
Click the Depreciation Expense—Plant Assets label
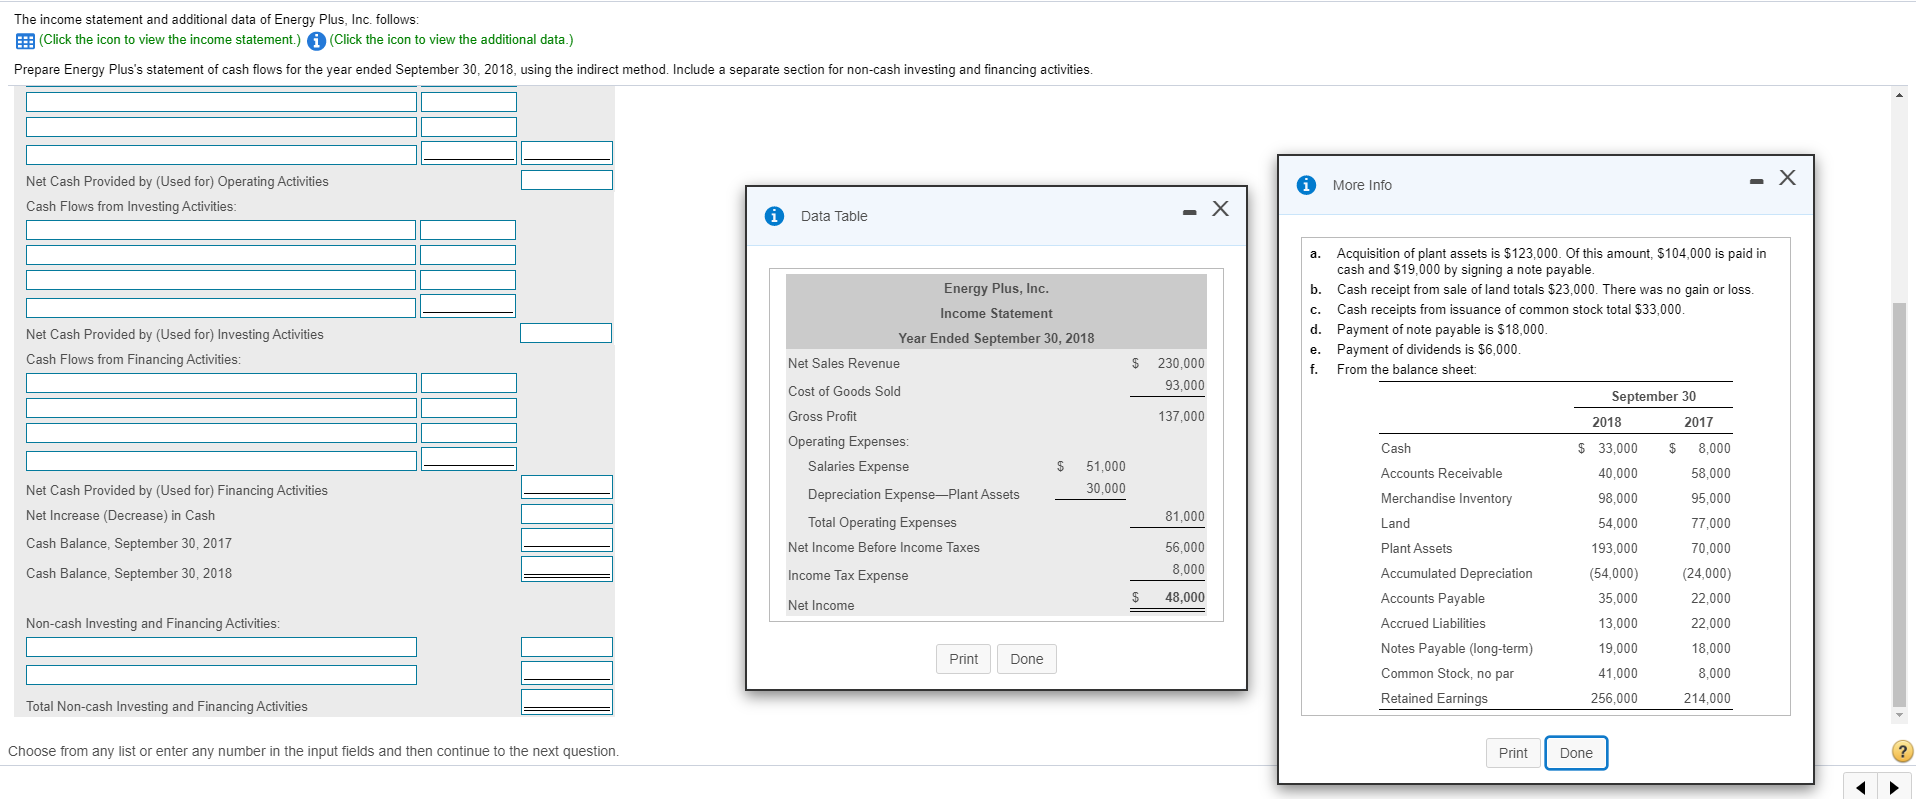[914, 494]
